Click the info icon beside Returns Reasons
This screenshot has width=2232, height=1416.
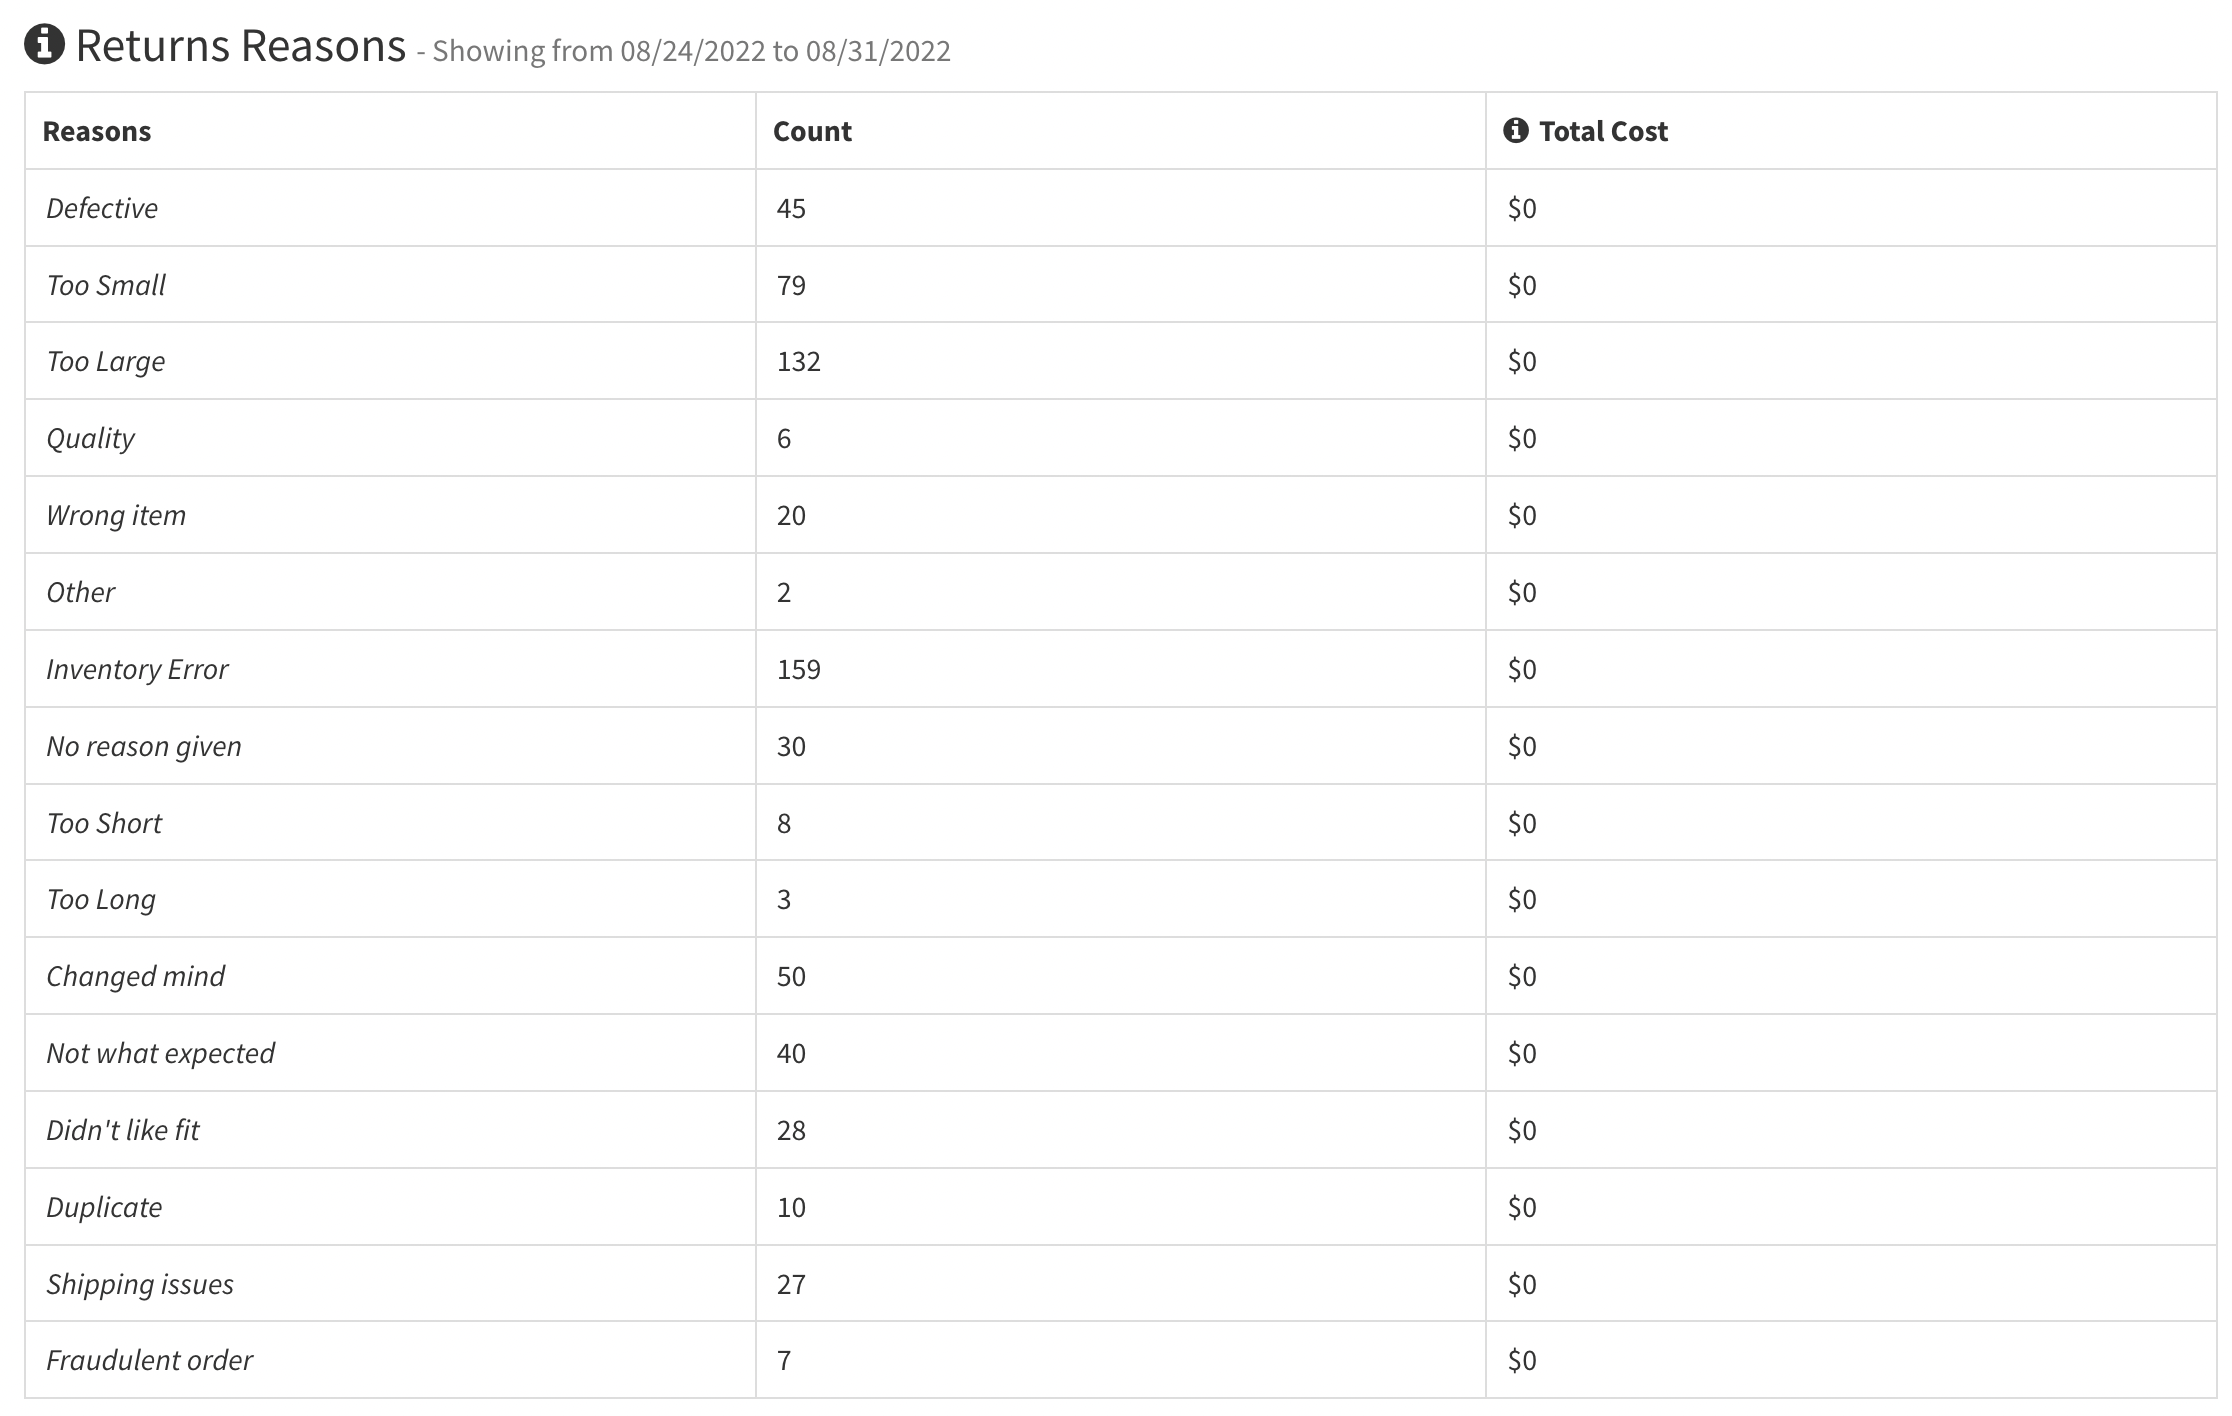tap(44, 45)
